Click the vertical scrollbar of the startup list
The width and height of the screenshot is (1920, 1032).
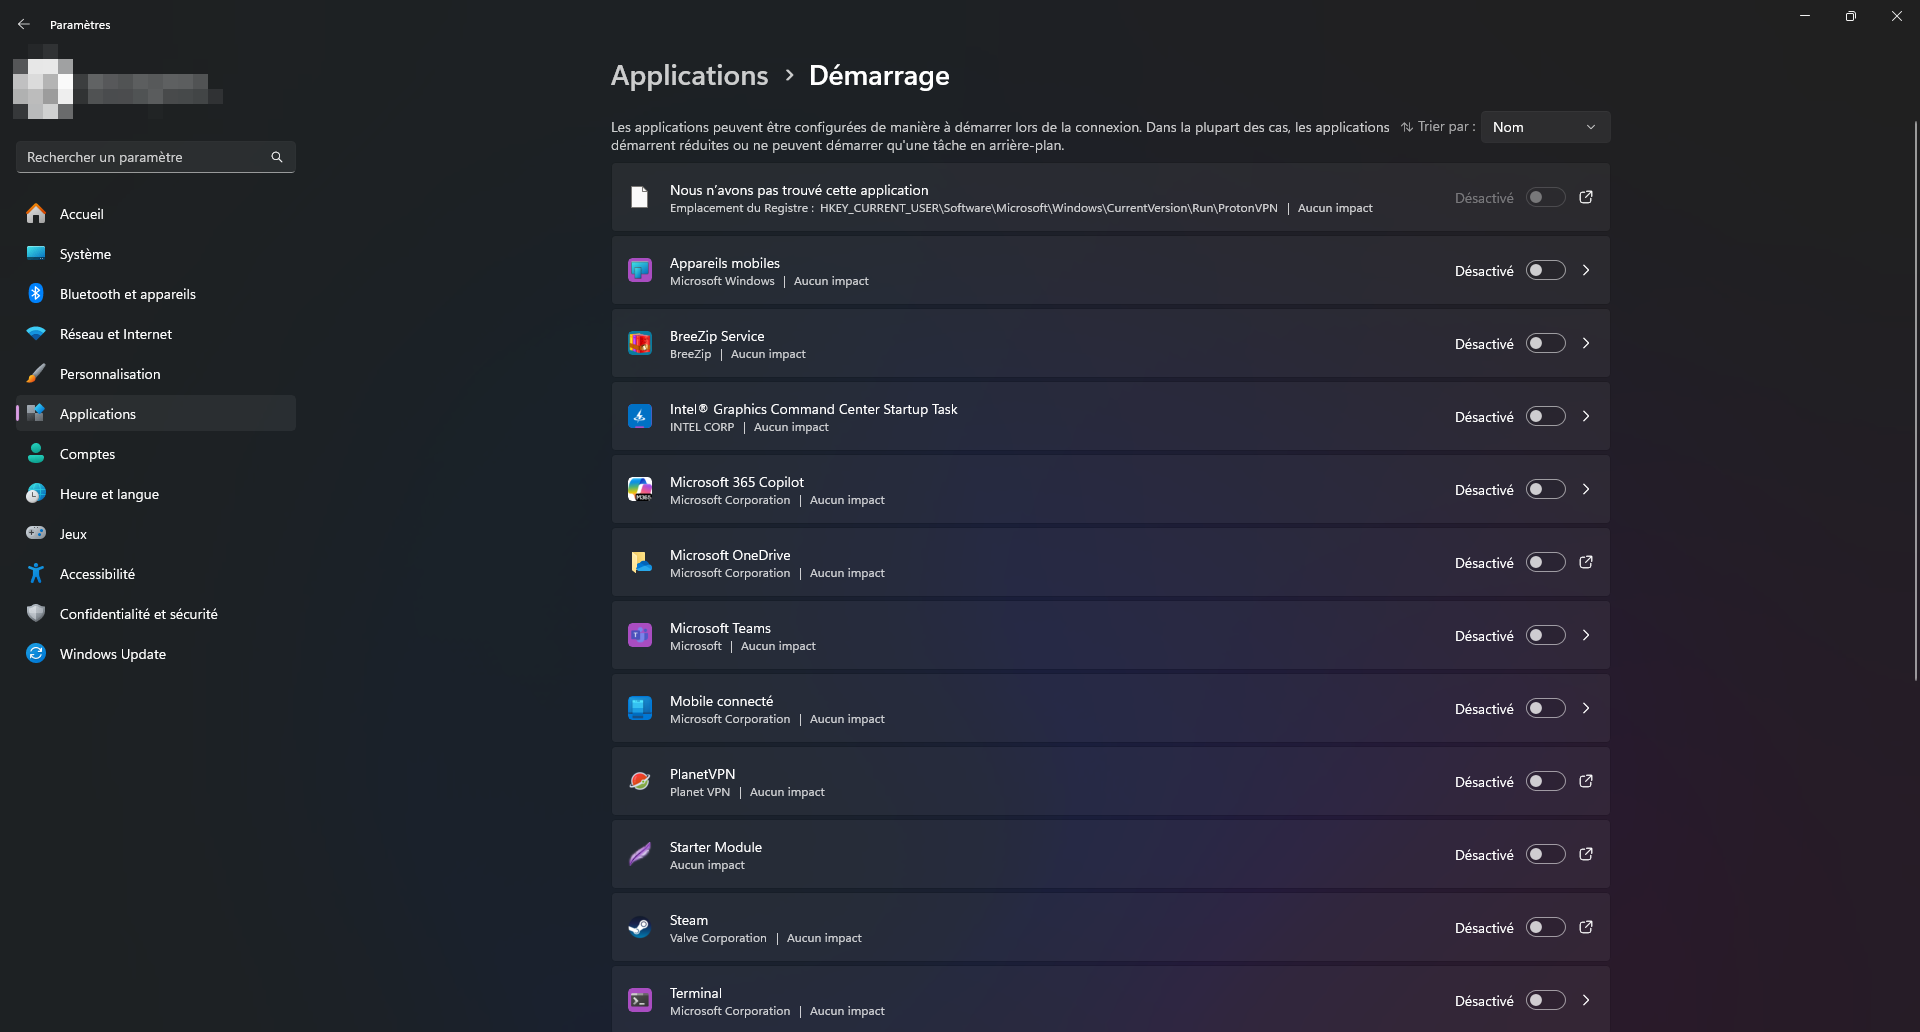click(x=1915, y=400)
